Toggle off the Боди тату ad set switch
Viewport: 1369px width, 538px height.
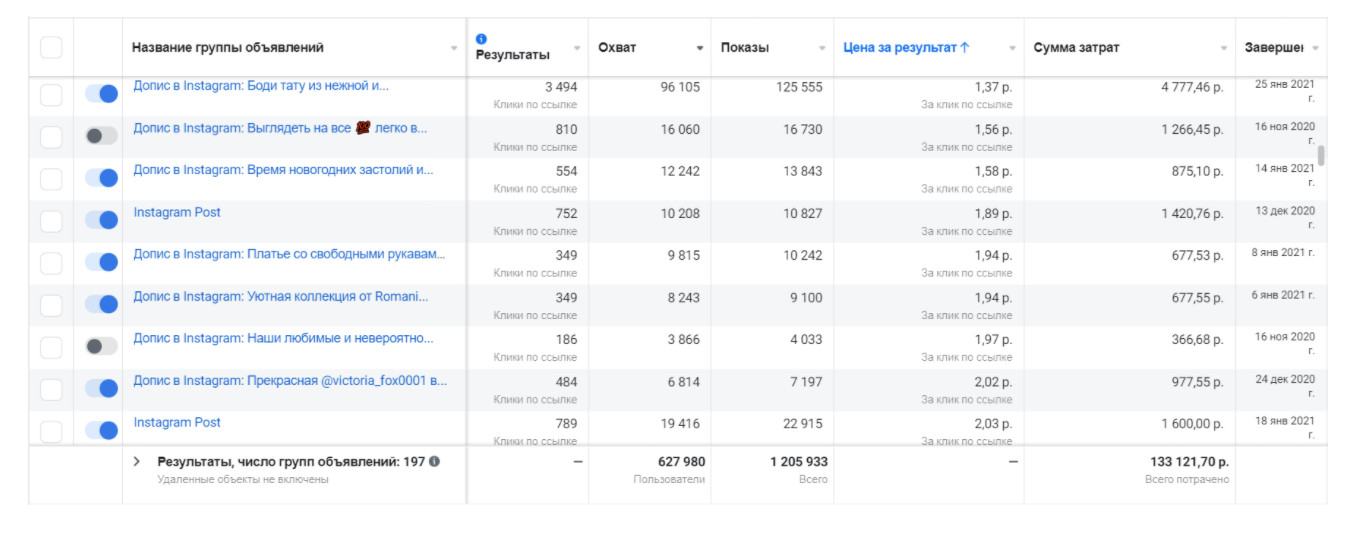[x=101, y=94]
